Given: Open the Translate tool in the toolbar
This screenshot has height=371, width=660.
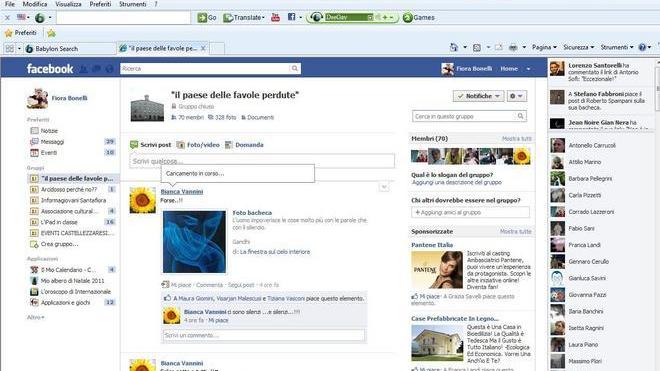Looking at the screenshot, I should click(x=244, y=18).
